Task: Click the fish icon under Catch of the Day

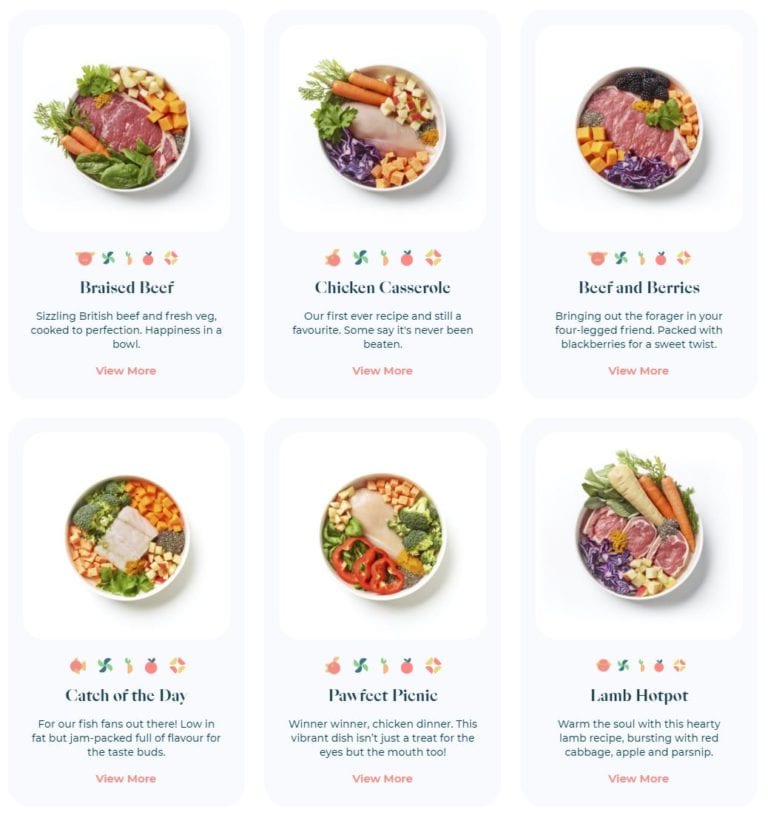Action: (78, 665)
